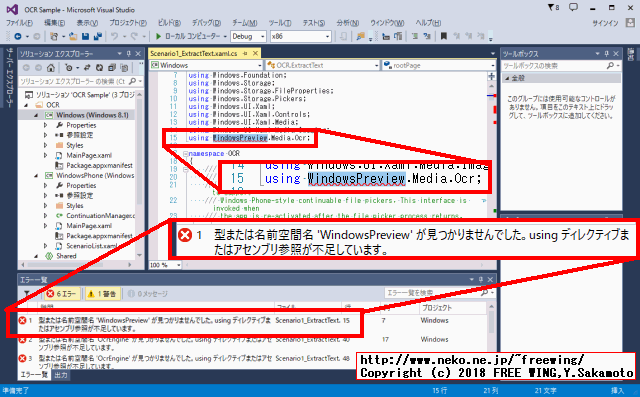Open the x86 platform dropdown
This screenshot has height=397, width=640.
(300, 36)
